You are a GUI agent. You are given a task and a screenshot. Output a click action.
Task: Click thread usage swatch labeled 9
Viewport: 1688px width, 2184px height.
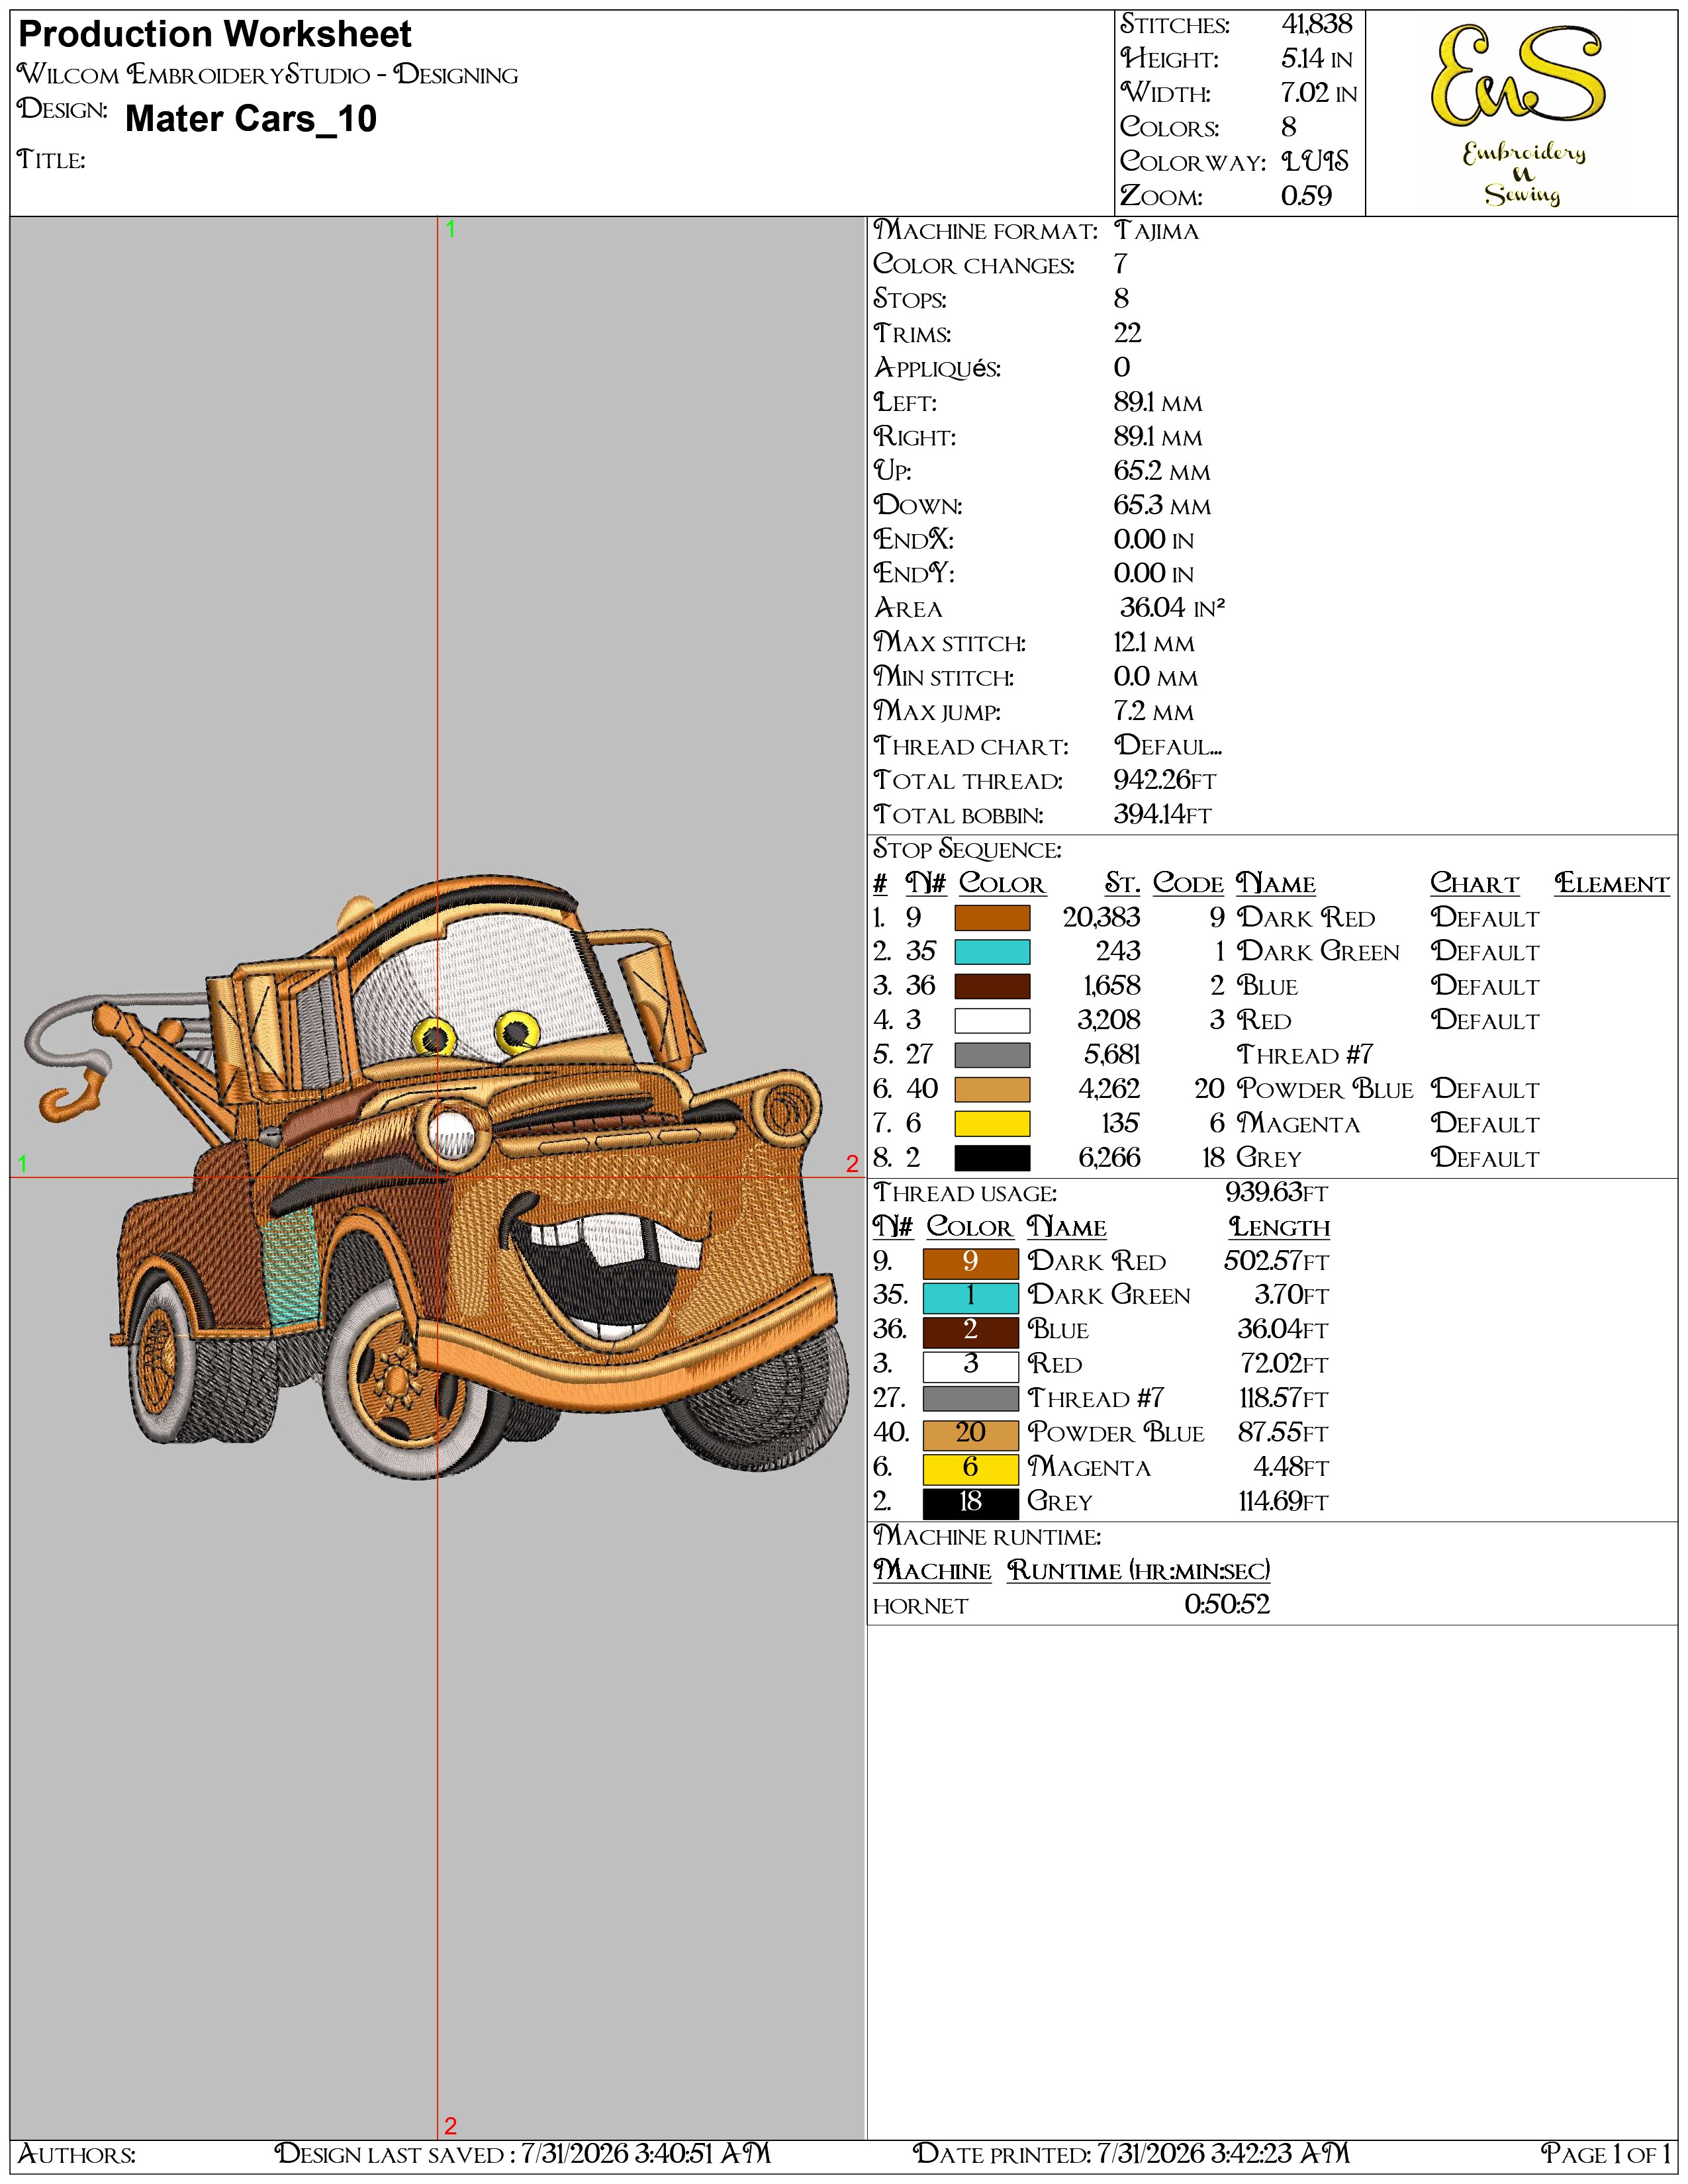click(x=970, y=1262)
